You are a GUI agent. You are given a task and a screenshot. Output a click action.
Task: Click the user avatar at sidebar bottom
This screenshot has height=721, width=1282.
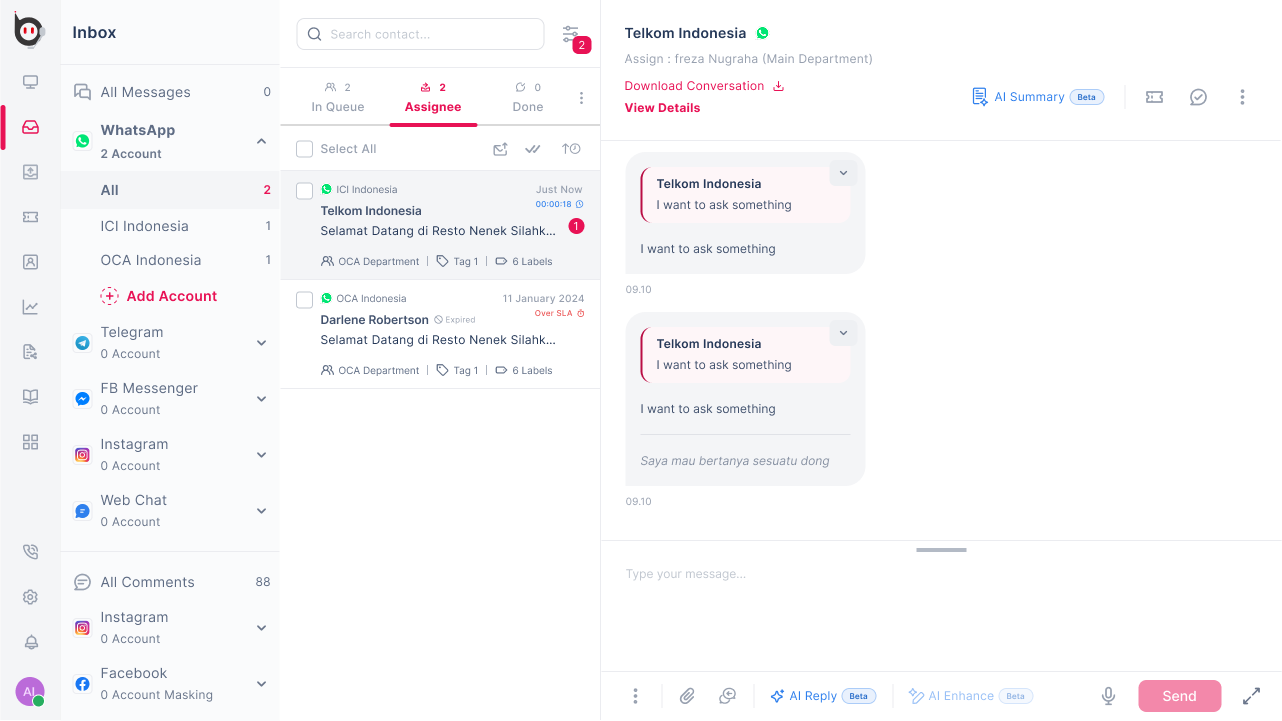pyautogui.click(x=30, y=692)
